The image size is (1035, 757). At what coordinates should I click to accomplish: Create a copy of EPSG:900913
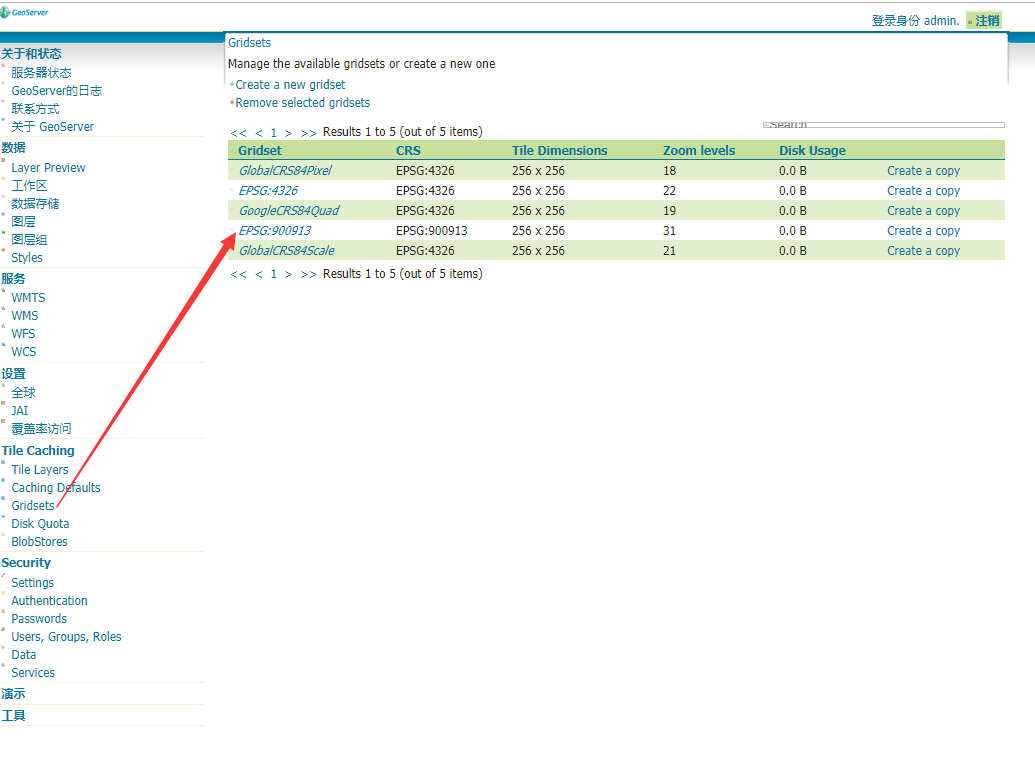click(923, 230)
